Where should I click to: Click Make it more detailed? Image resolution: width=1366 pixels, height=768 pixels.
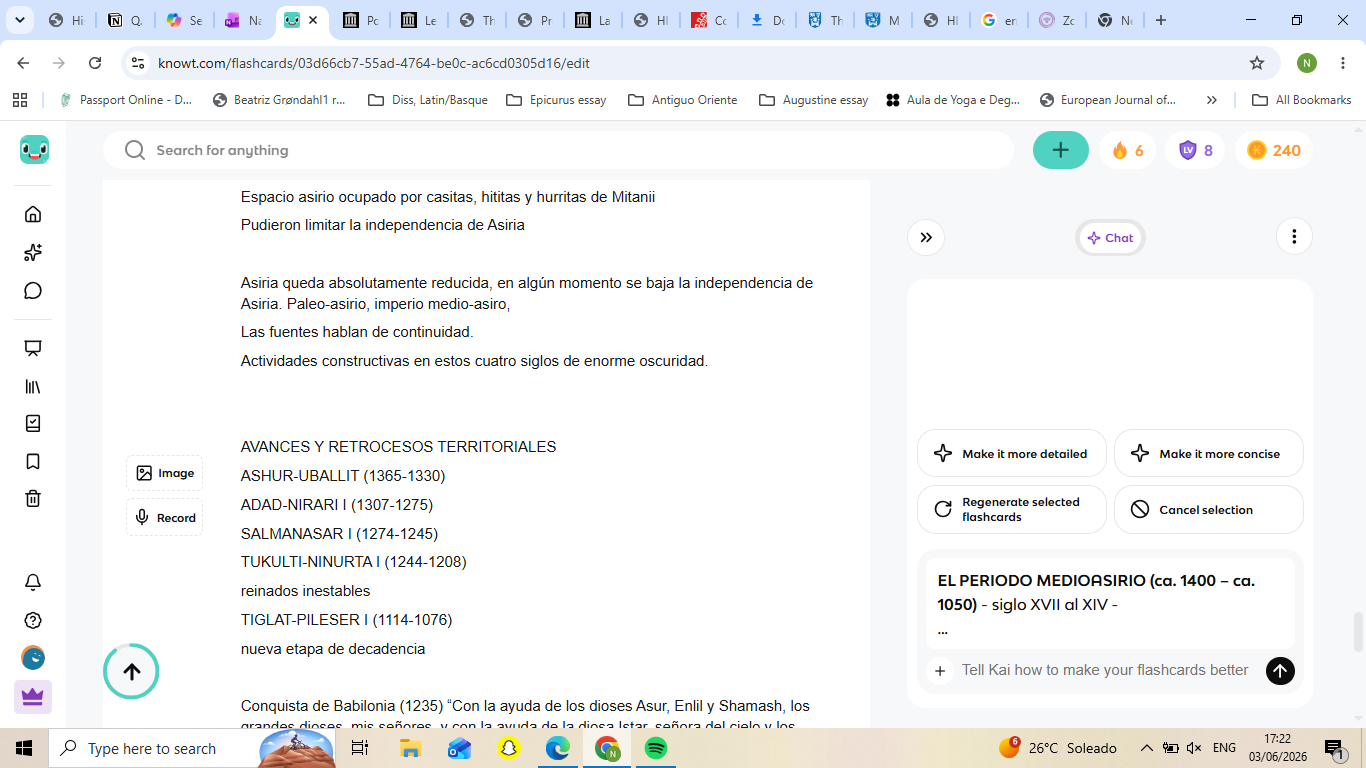click(x=1012, y=454)
